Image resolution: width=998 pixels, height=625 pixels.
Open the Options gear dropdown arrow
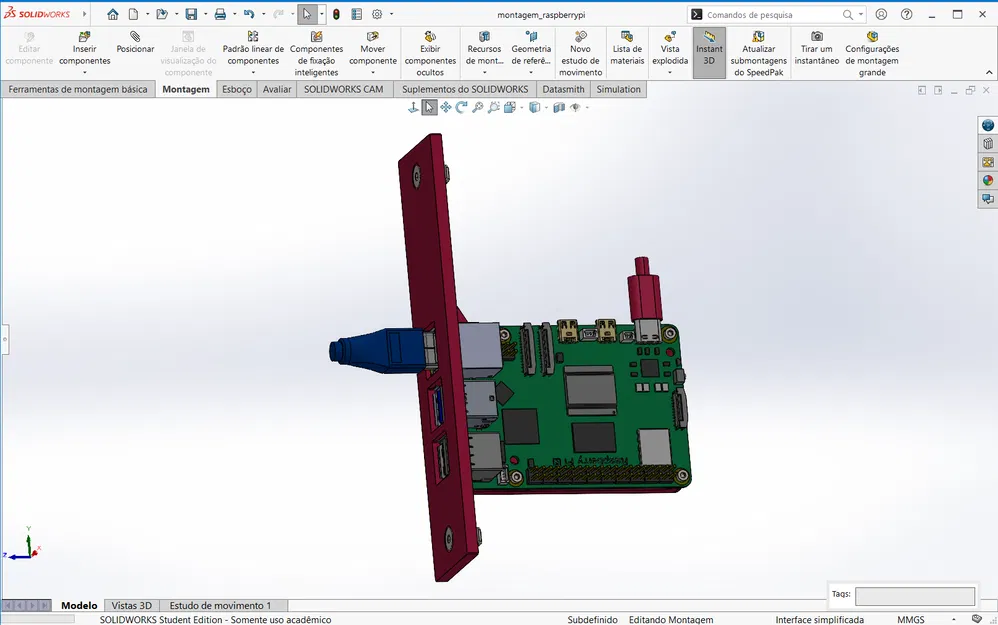tap(391, 14)
